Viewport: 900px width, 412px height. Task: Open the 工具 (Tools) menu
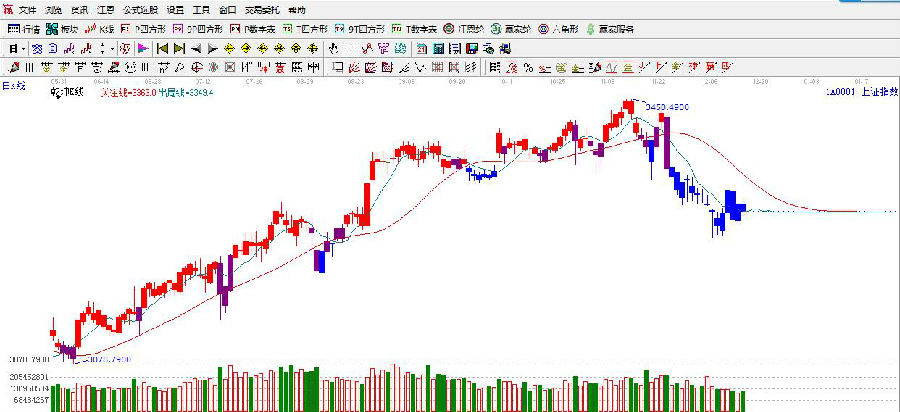coord(200,9)
